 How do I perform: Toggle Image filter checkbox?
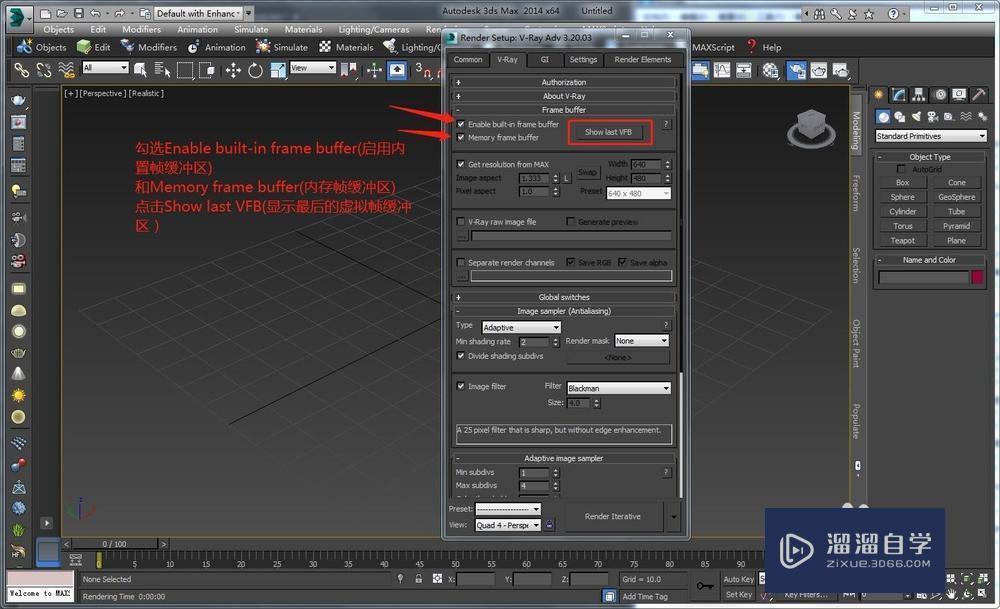(460, 386)
